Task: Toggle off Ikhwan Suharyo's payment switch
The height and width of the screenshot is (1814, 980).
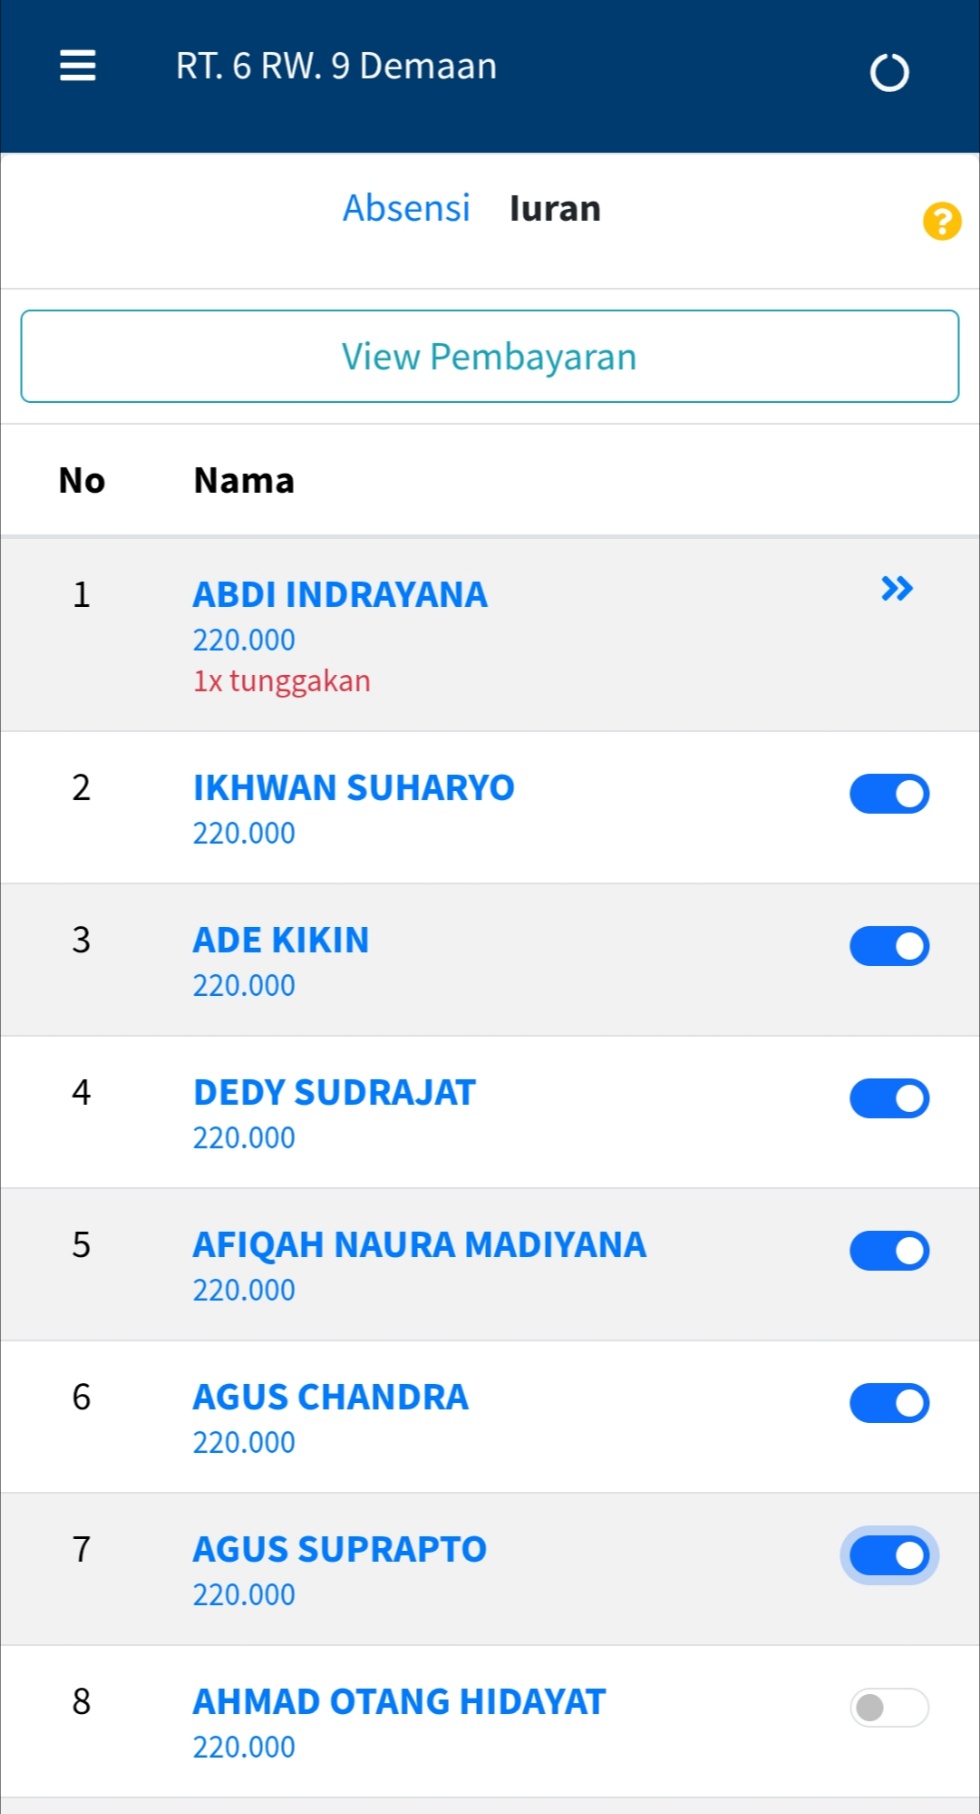Action: tap(889, 794)
